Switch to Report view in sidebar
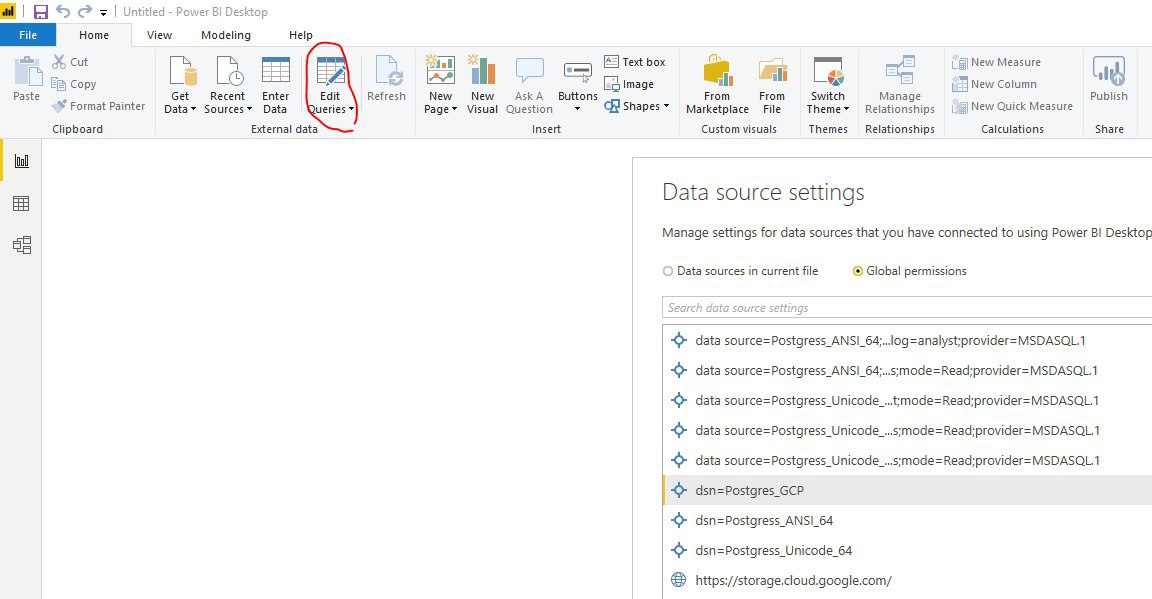Image resolution: width=1152 pixels, height=599 pixels. pyautogui.click(x=21, y=161)
